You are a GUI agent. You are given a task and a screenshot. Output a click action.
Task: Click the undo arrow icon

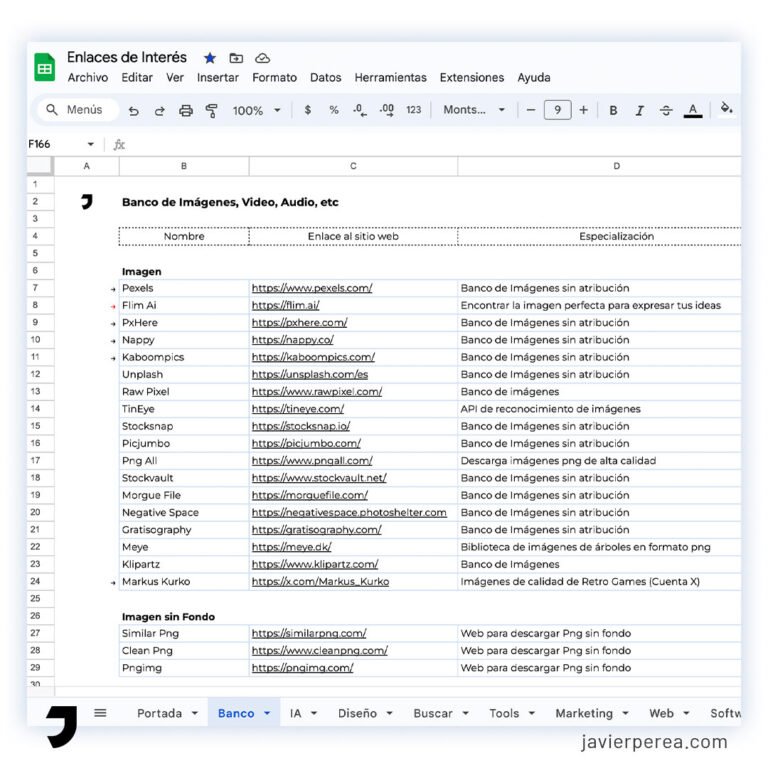[x=133, y=111]
